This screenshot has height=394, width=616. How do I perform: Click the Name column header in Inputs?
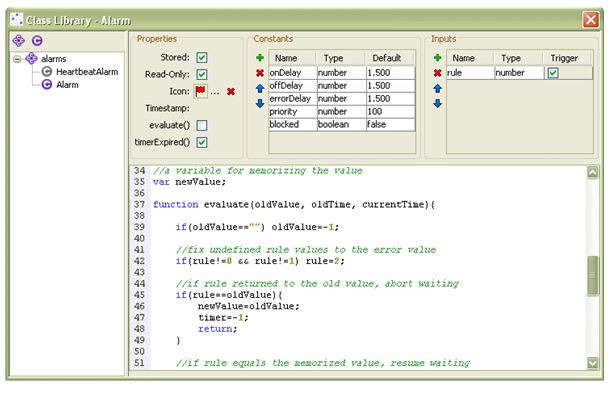(470, 58)
